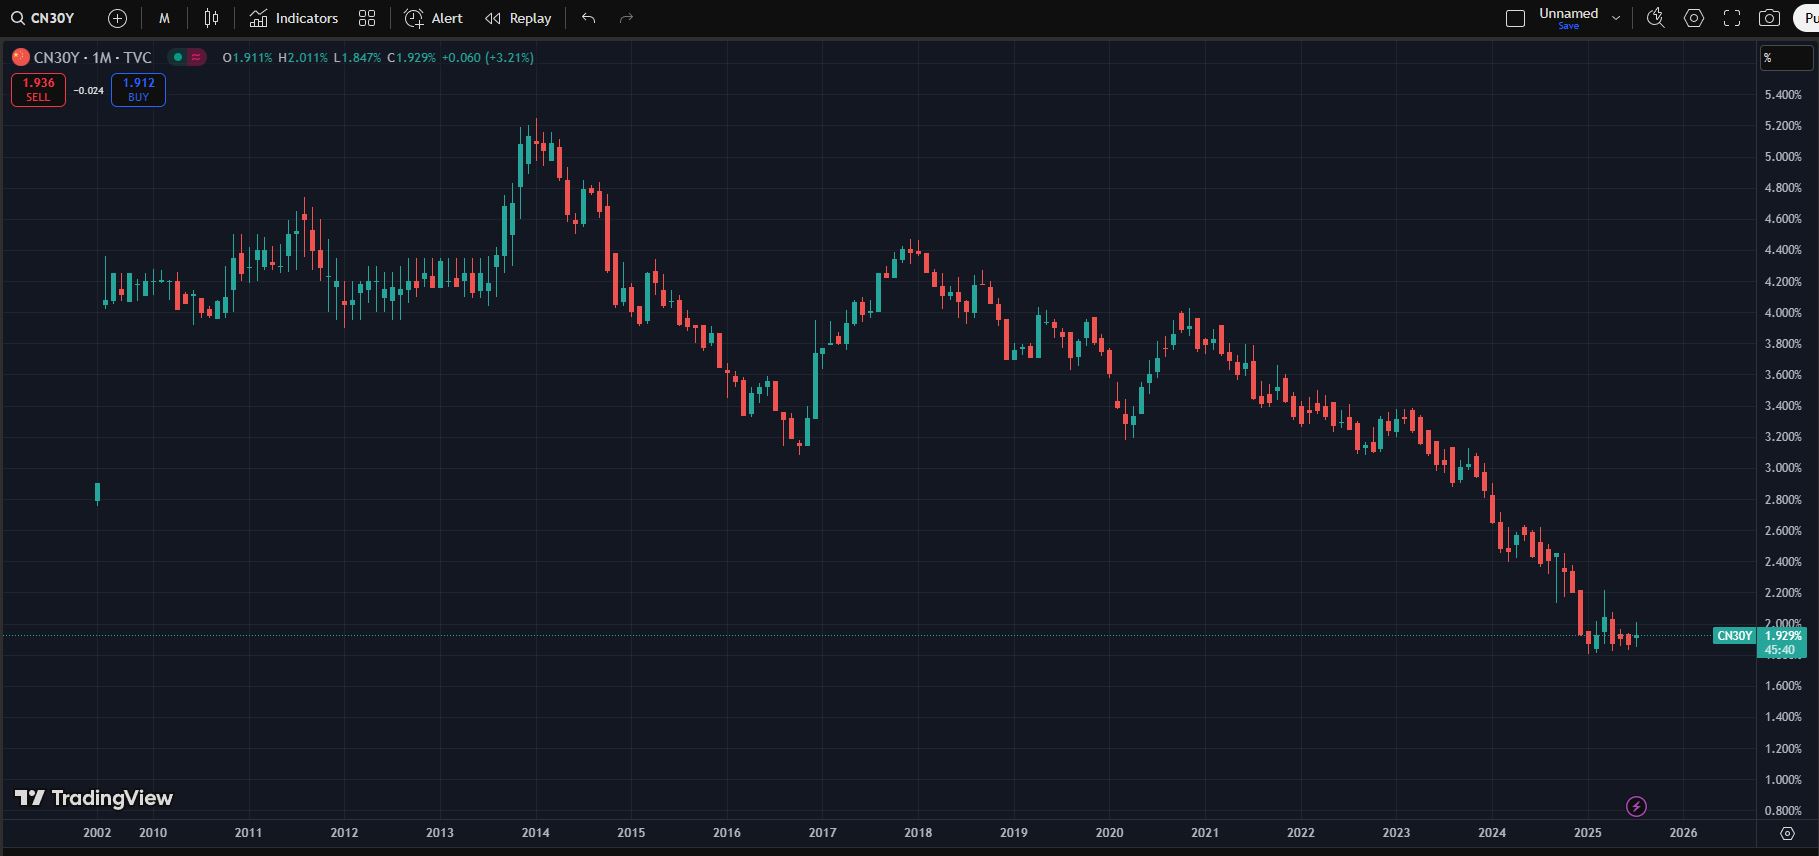1819x856 pixels.
Task: Open chart settings hexagon icon
Action: [x=1694, y=18]
